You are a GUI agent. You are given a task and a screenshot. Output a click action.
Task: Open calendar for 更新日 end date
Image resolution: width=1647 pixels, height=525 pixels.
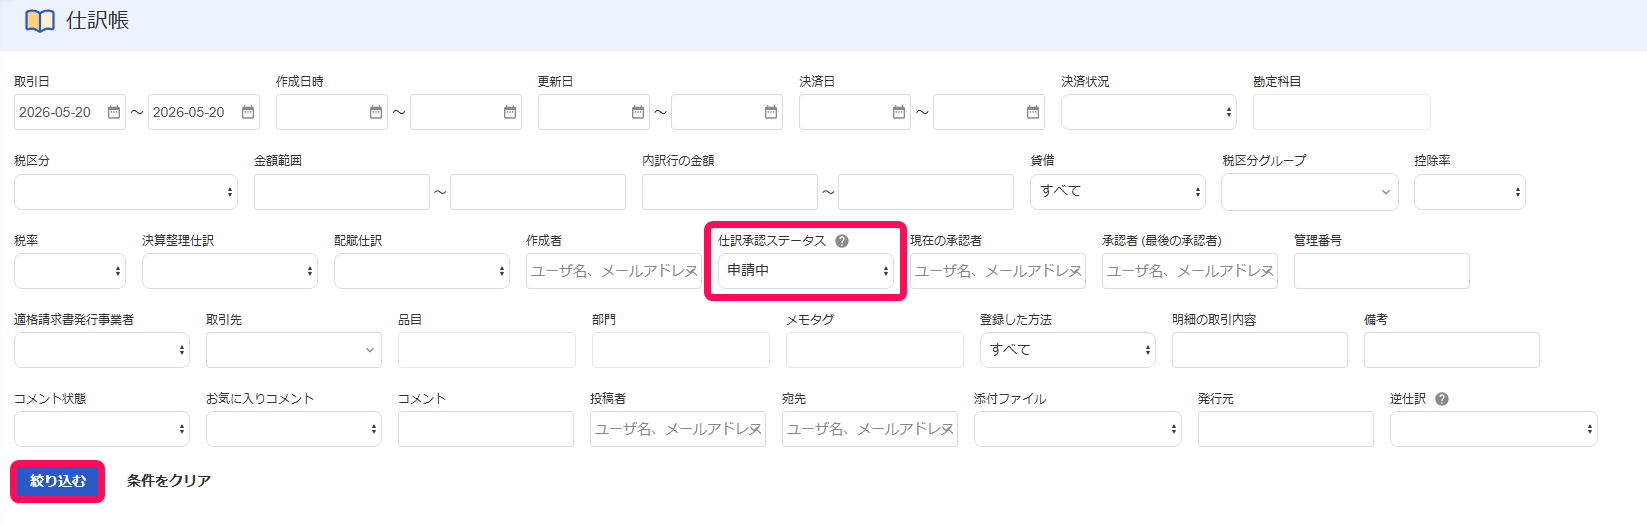771,112
